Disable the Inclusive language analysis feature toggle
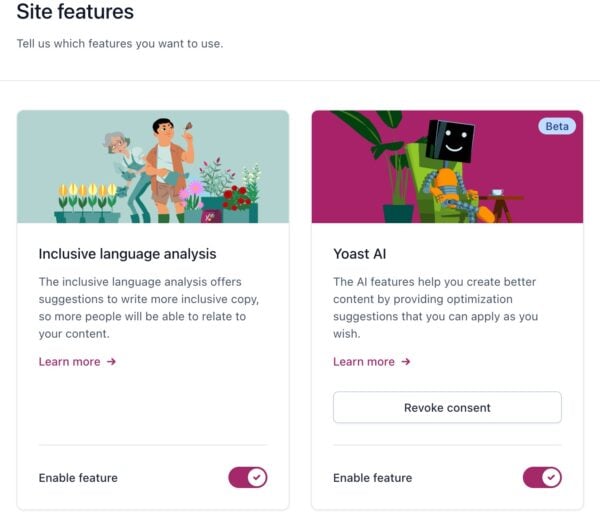 pyautogui.click(x=247, y=478)
